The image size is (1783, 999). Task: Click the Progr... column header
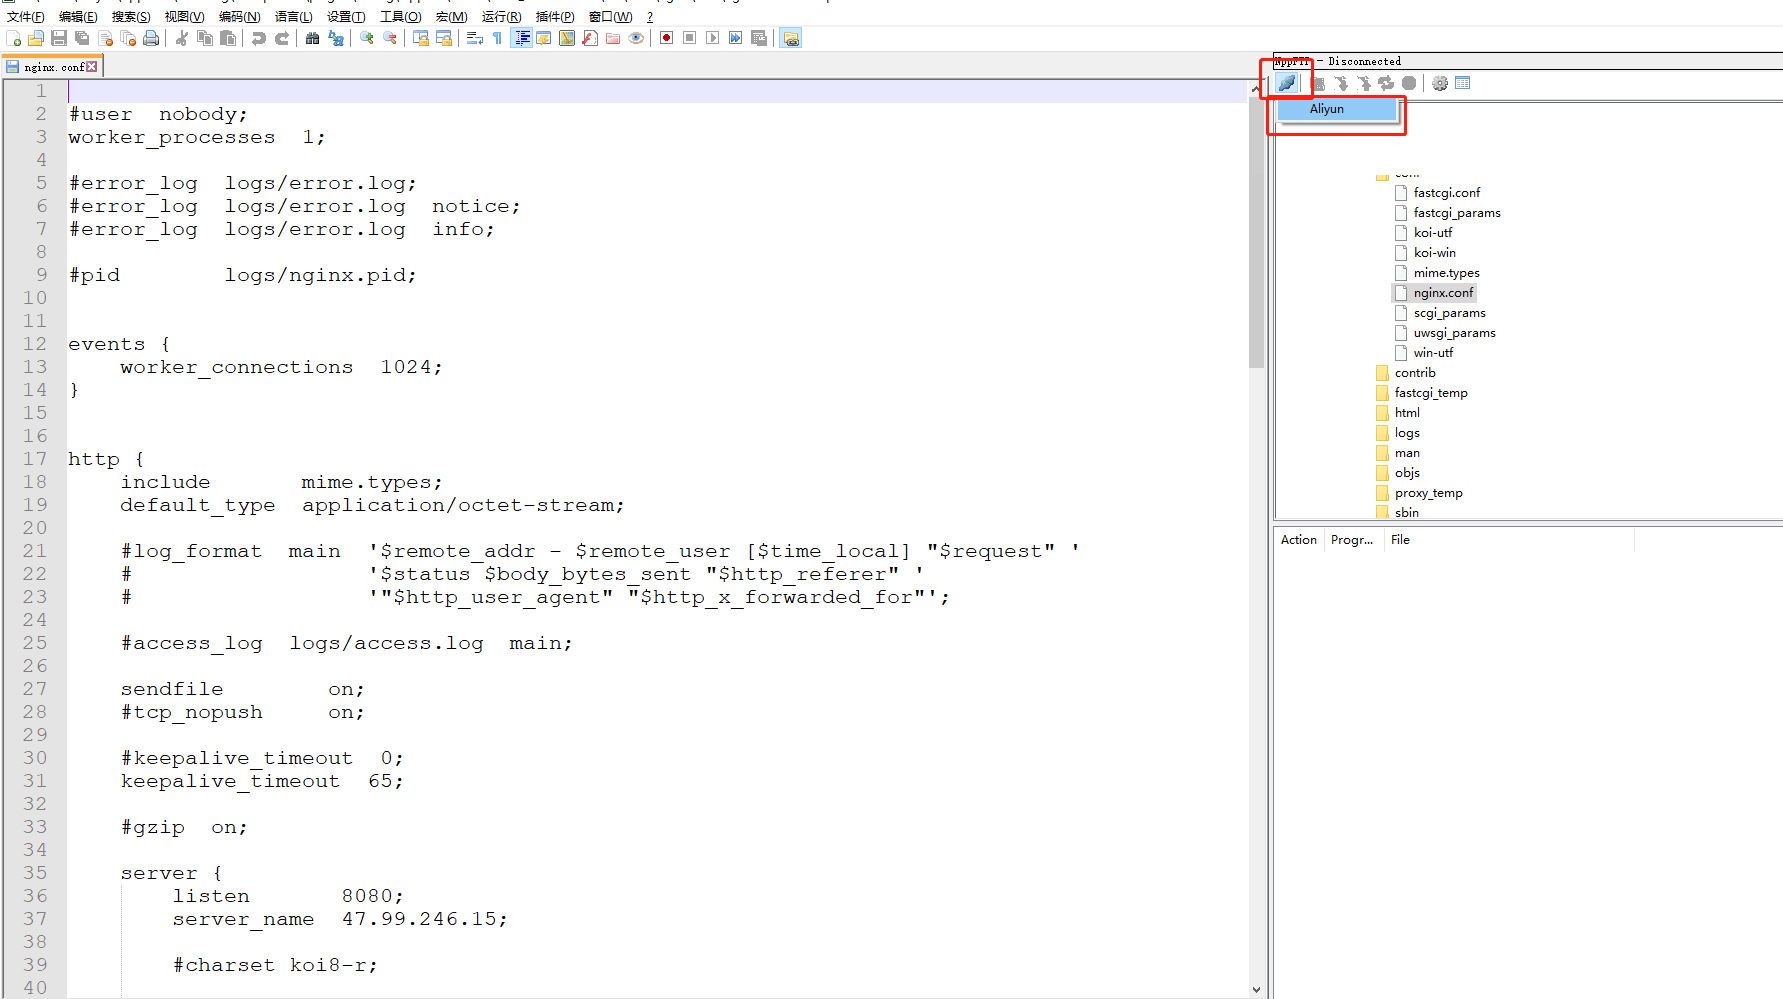click(x=1354, y=540)
